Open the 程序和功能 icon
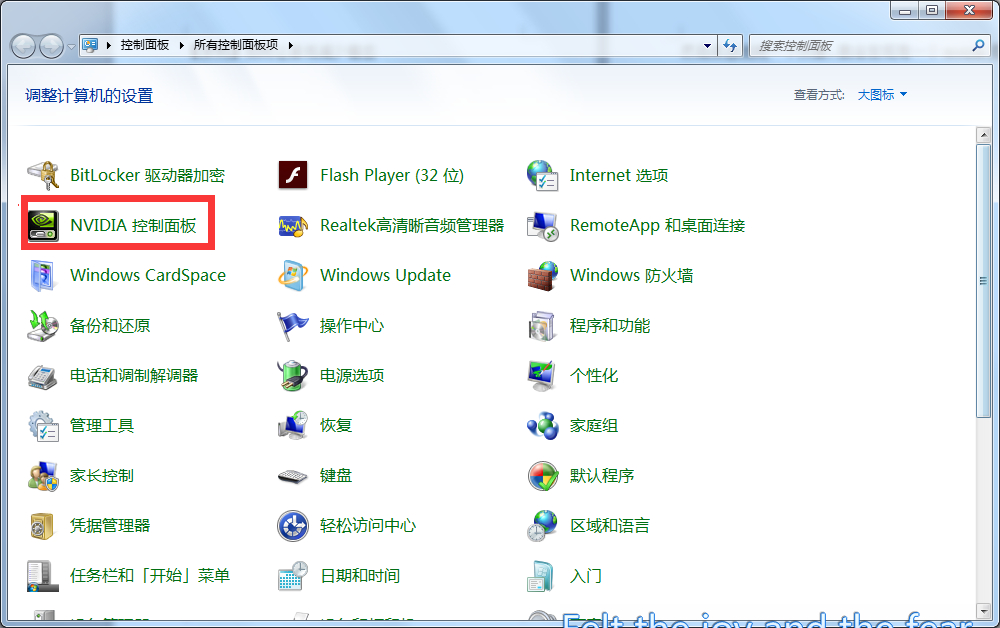Viewport: 1000px width, 628px height. point(543,325)
